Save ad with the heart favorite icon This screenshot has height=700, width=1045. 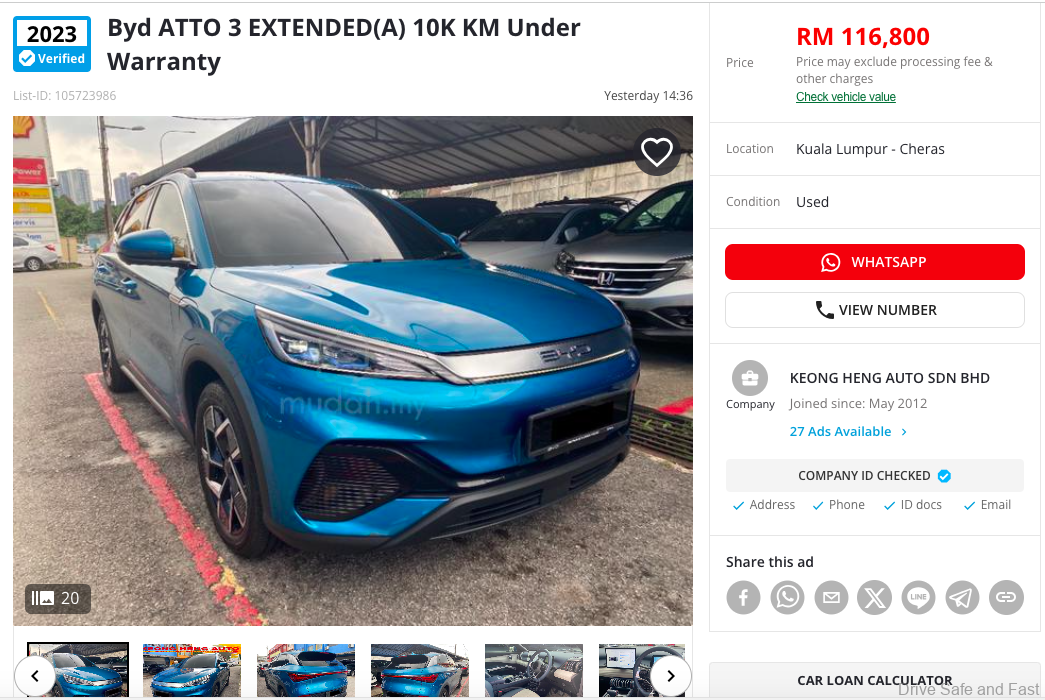coord(656,153)
